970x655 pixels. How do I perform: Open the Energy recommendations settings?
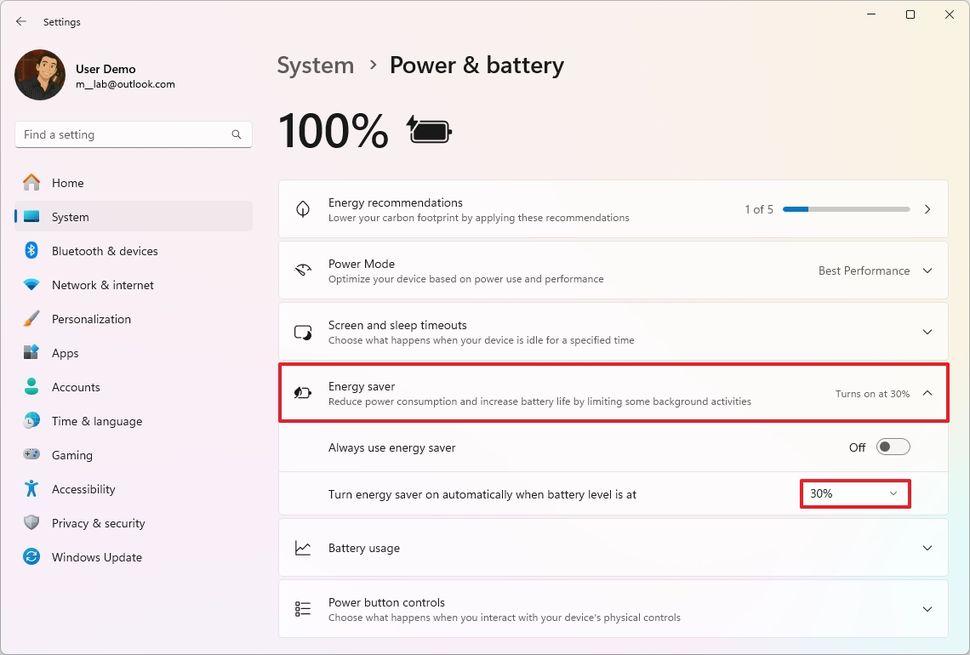(612, 209)
